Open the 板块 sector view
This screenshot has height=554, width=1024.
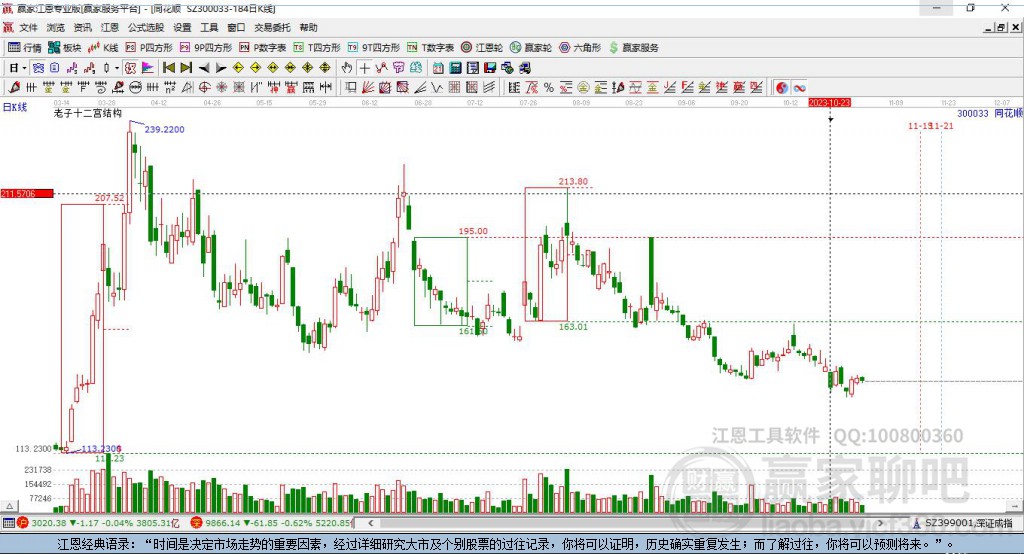(x=64, y=48)
